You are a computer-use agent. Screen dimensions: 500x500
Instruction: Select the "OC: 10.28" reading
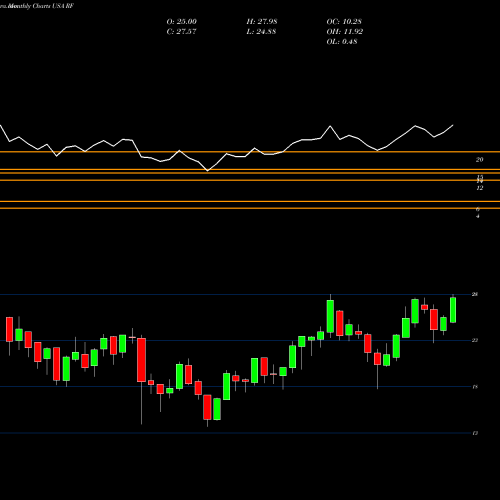(344, 22)
